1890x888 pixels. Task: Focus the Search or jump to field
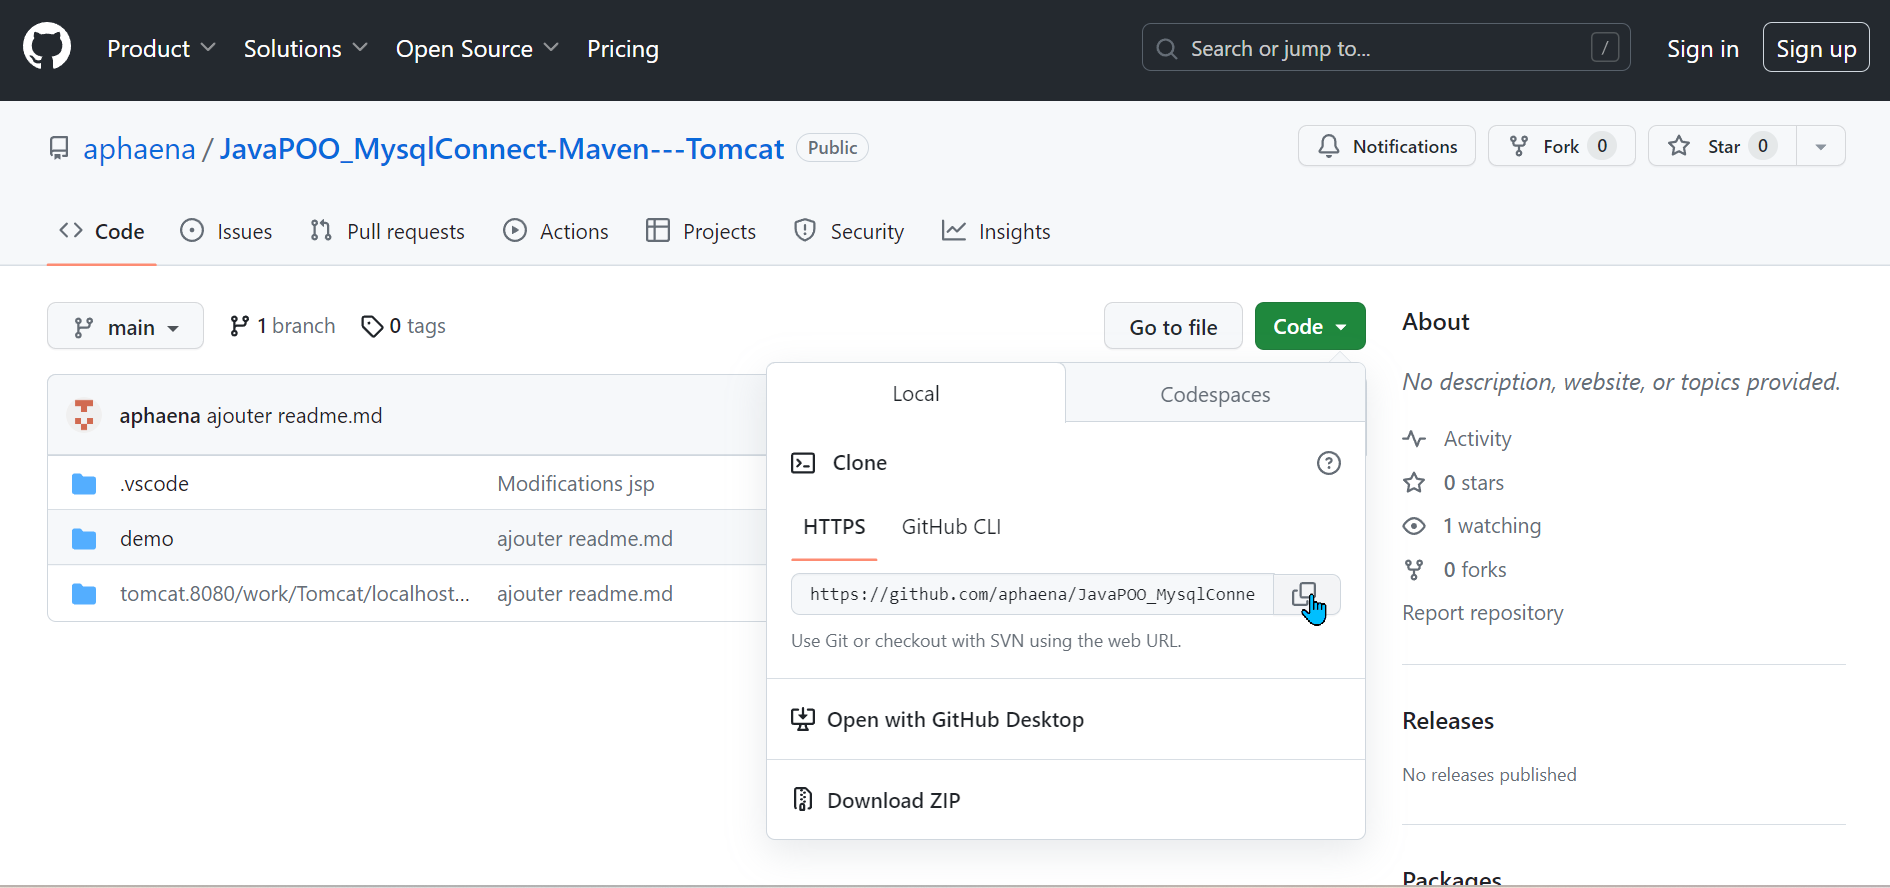point(1385,48)
